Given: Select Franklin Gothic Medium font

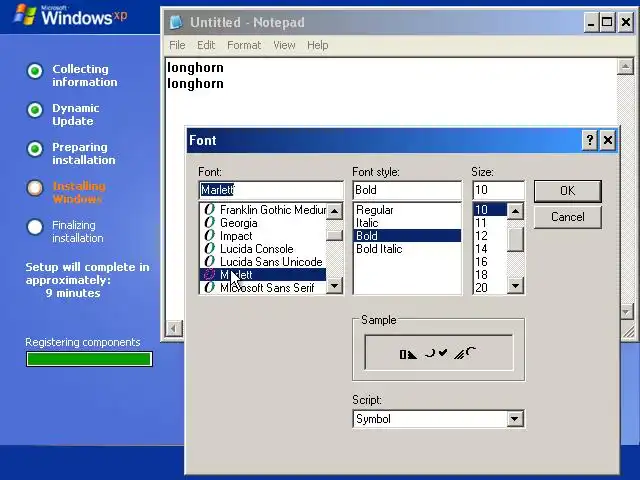Looking at the screenshot, I should [x=263, y=210].
